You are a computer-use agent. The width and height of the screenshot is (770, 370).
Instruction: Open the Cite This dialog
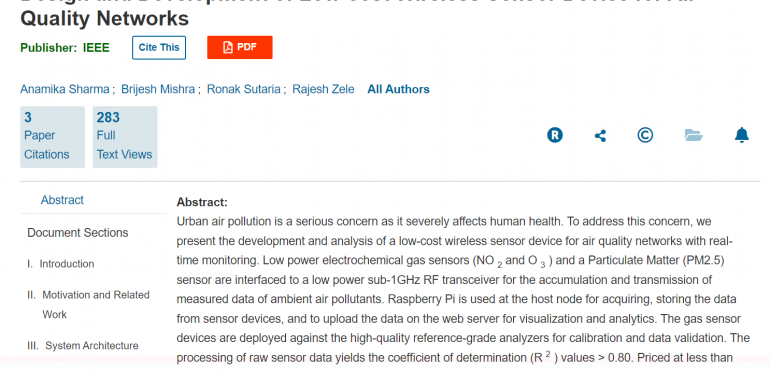159,48
